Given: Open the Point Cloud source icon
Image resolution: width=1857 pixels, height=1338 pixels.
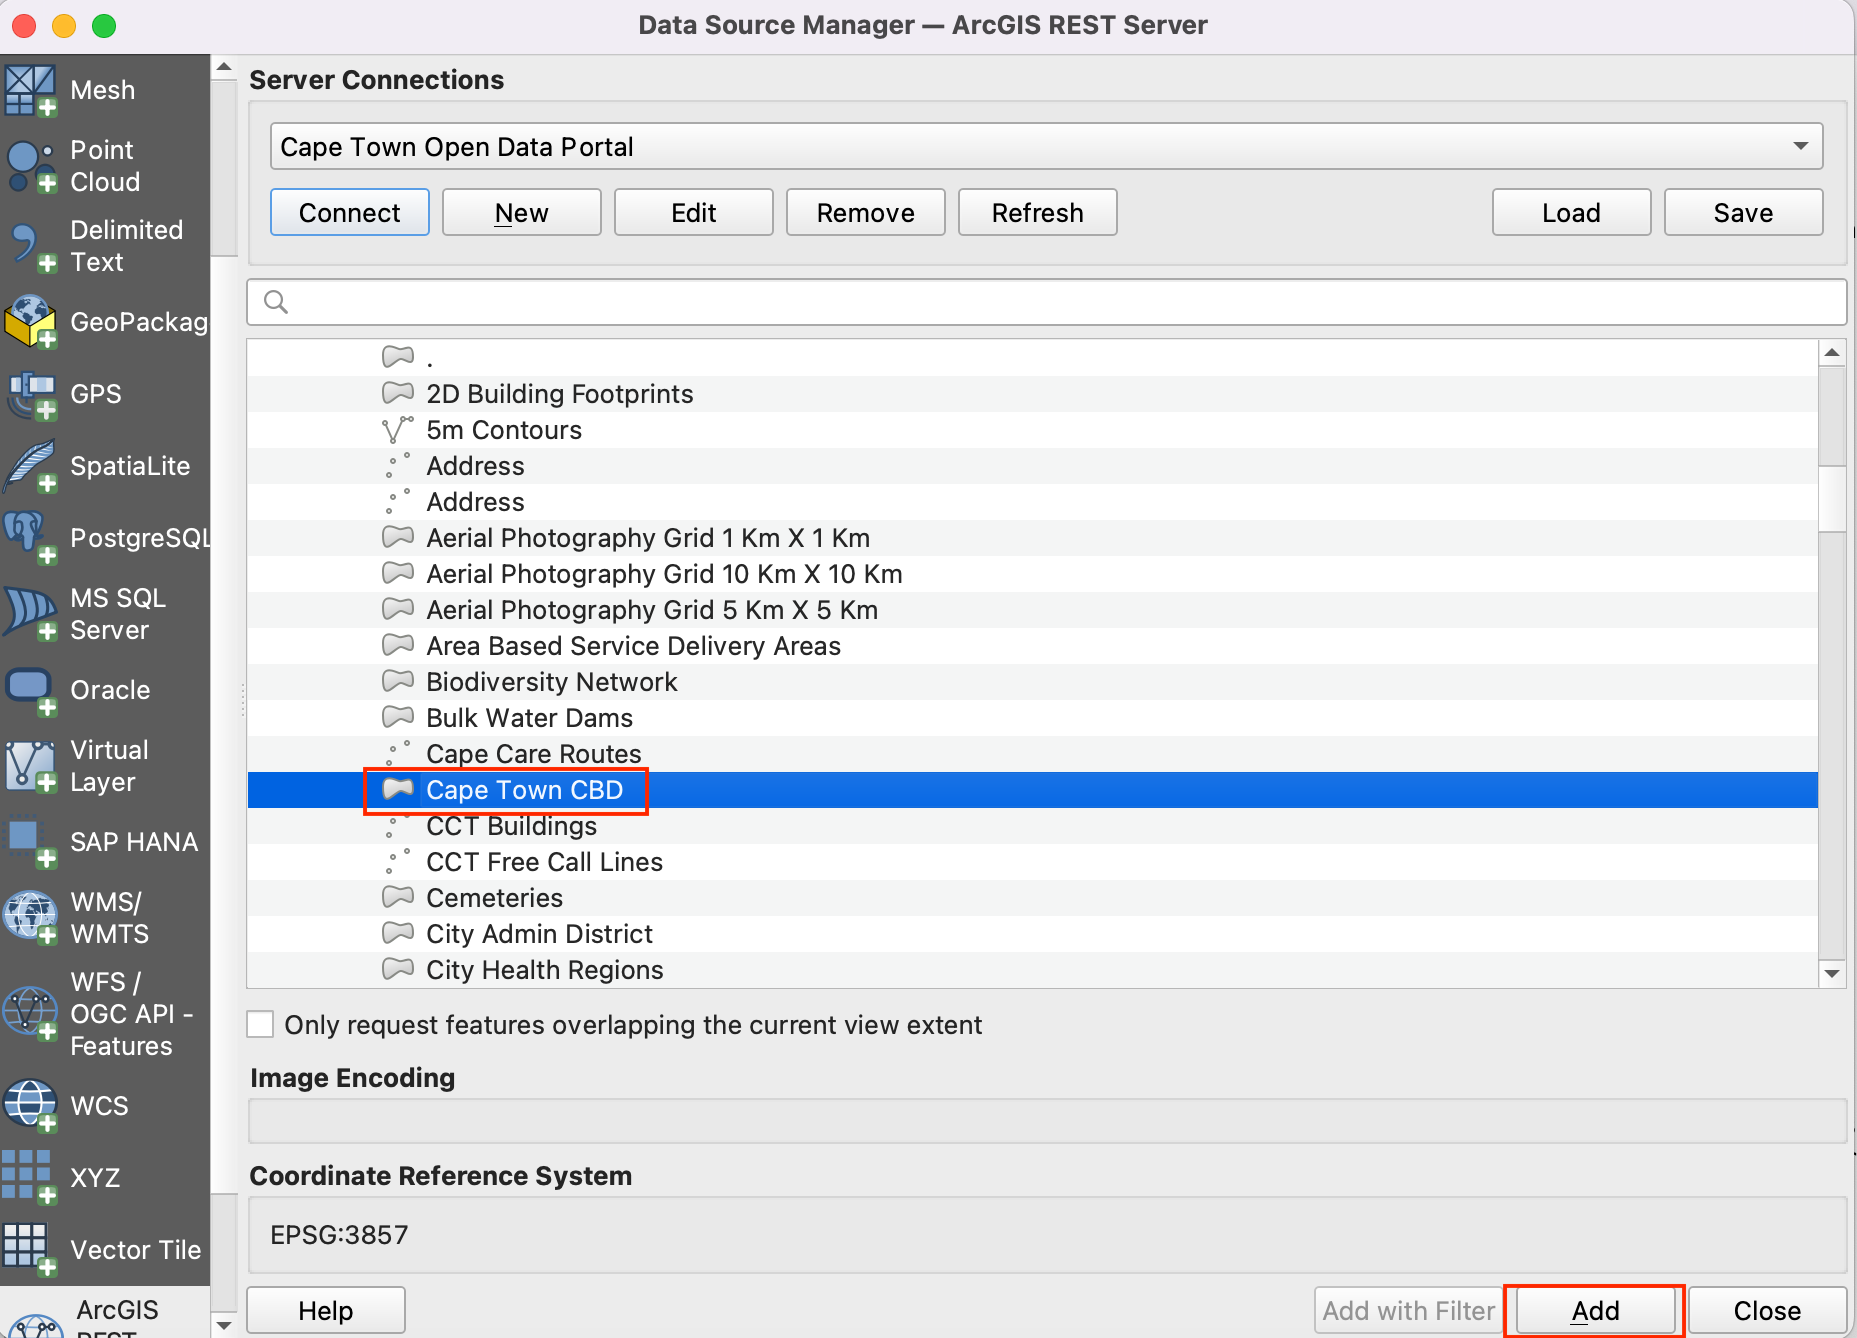Looking at the screenshot, I should tap(30, 166).
